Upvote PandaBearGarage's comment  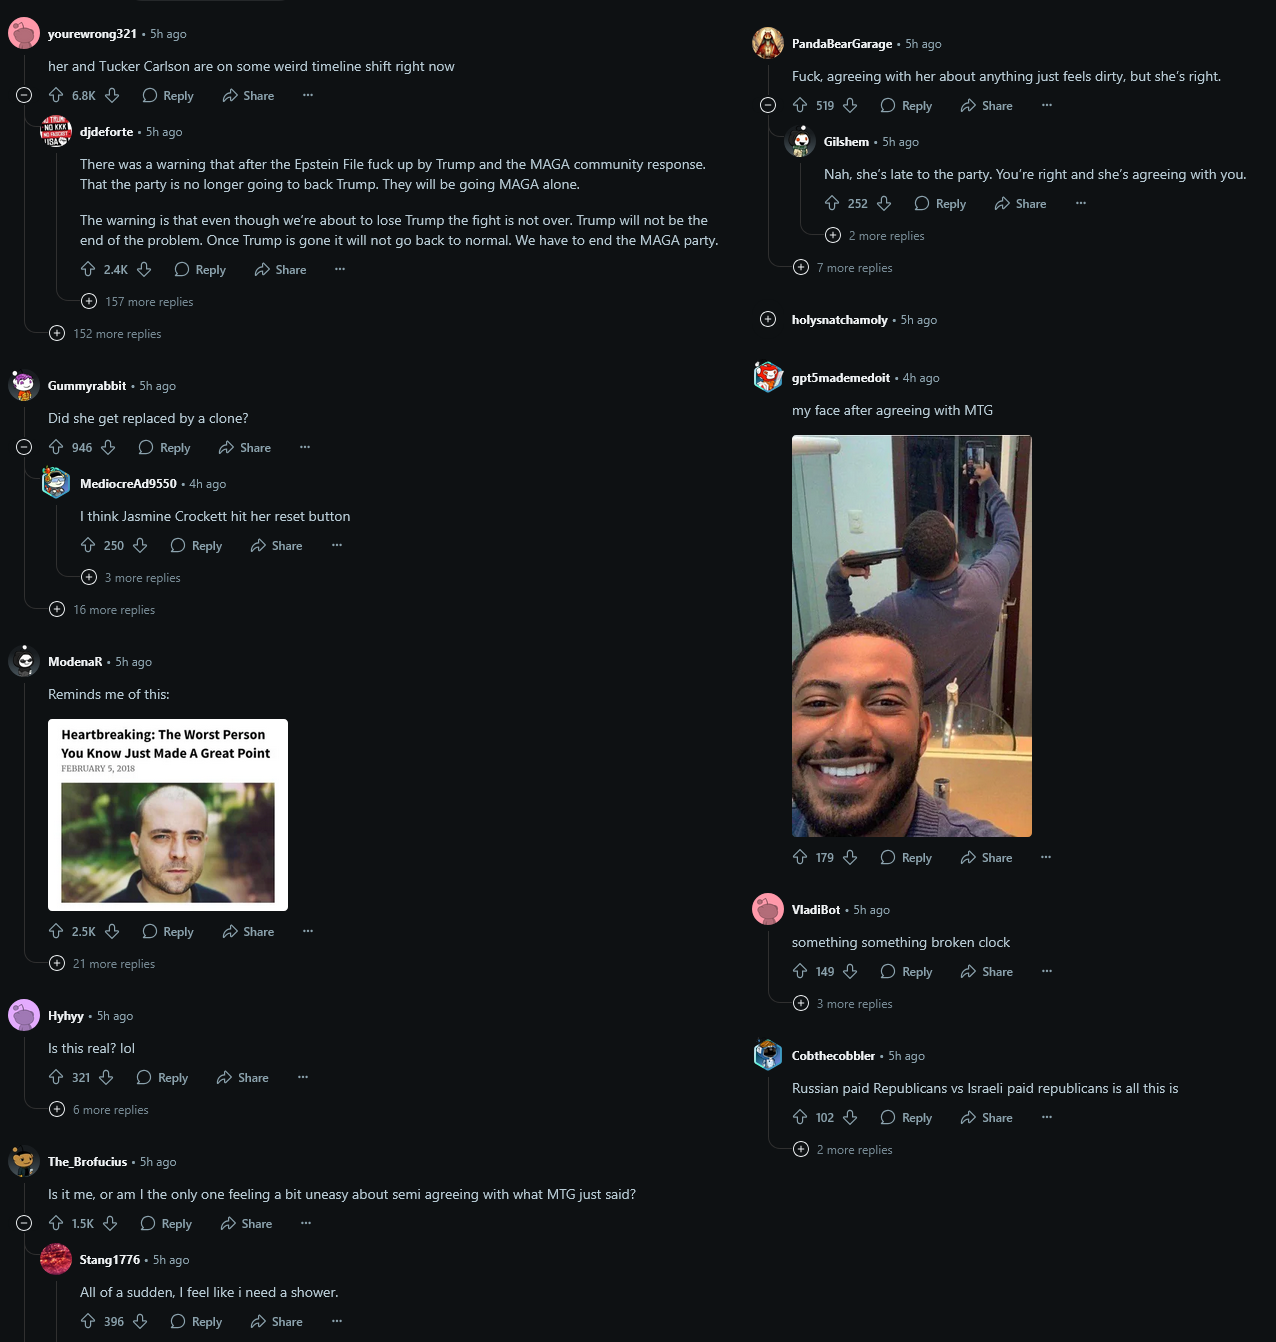point(800,106)
